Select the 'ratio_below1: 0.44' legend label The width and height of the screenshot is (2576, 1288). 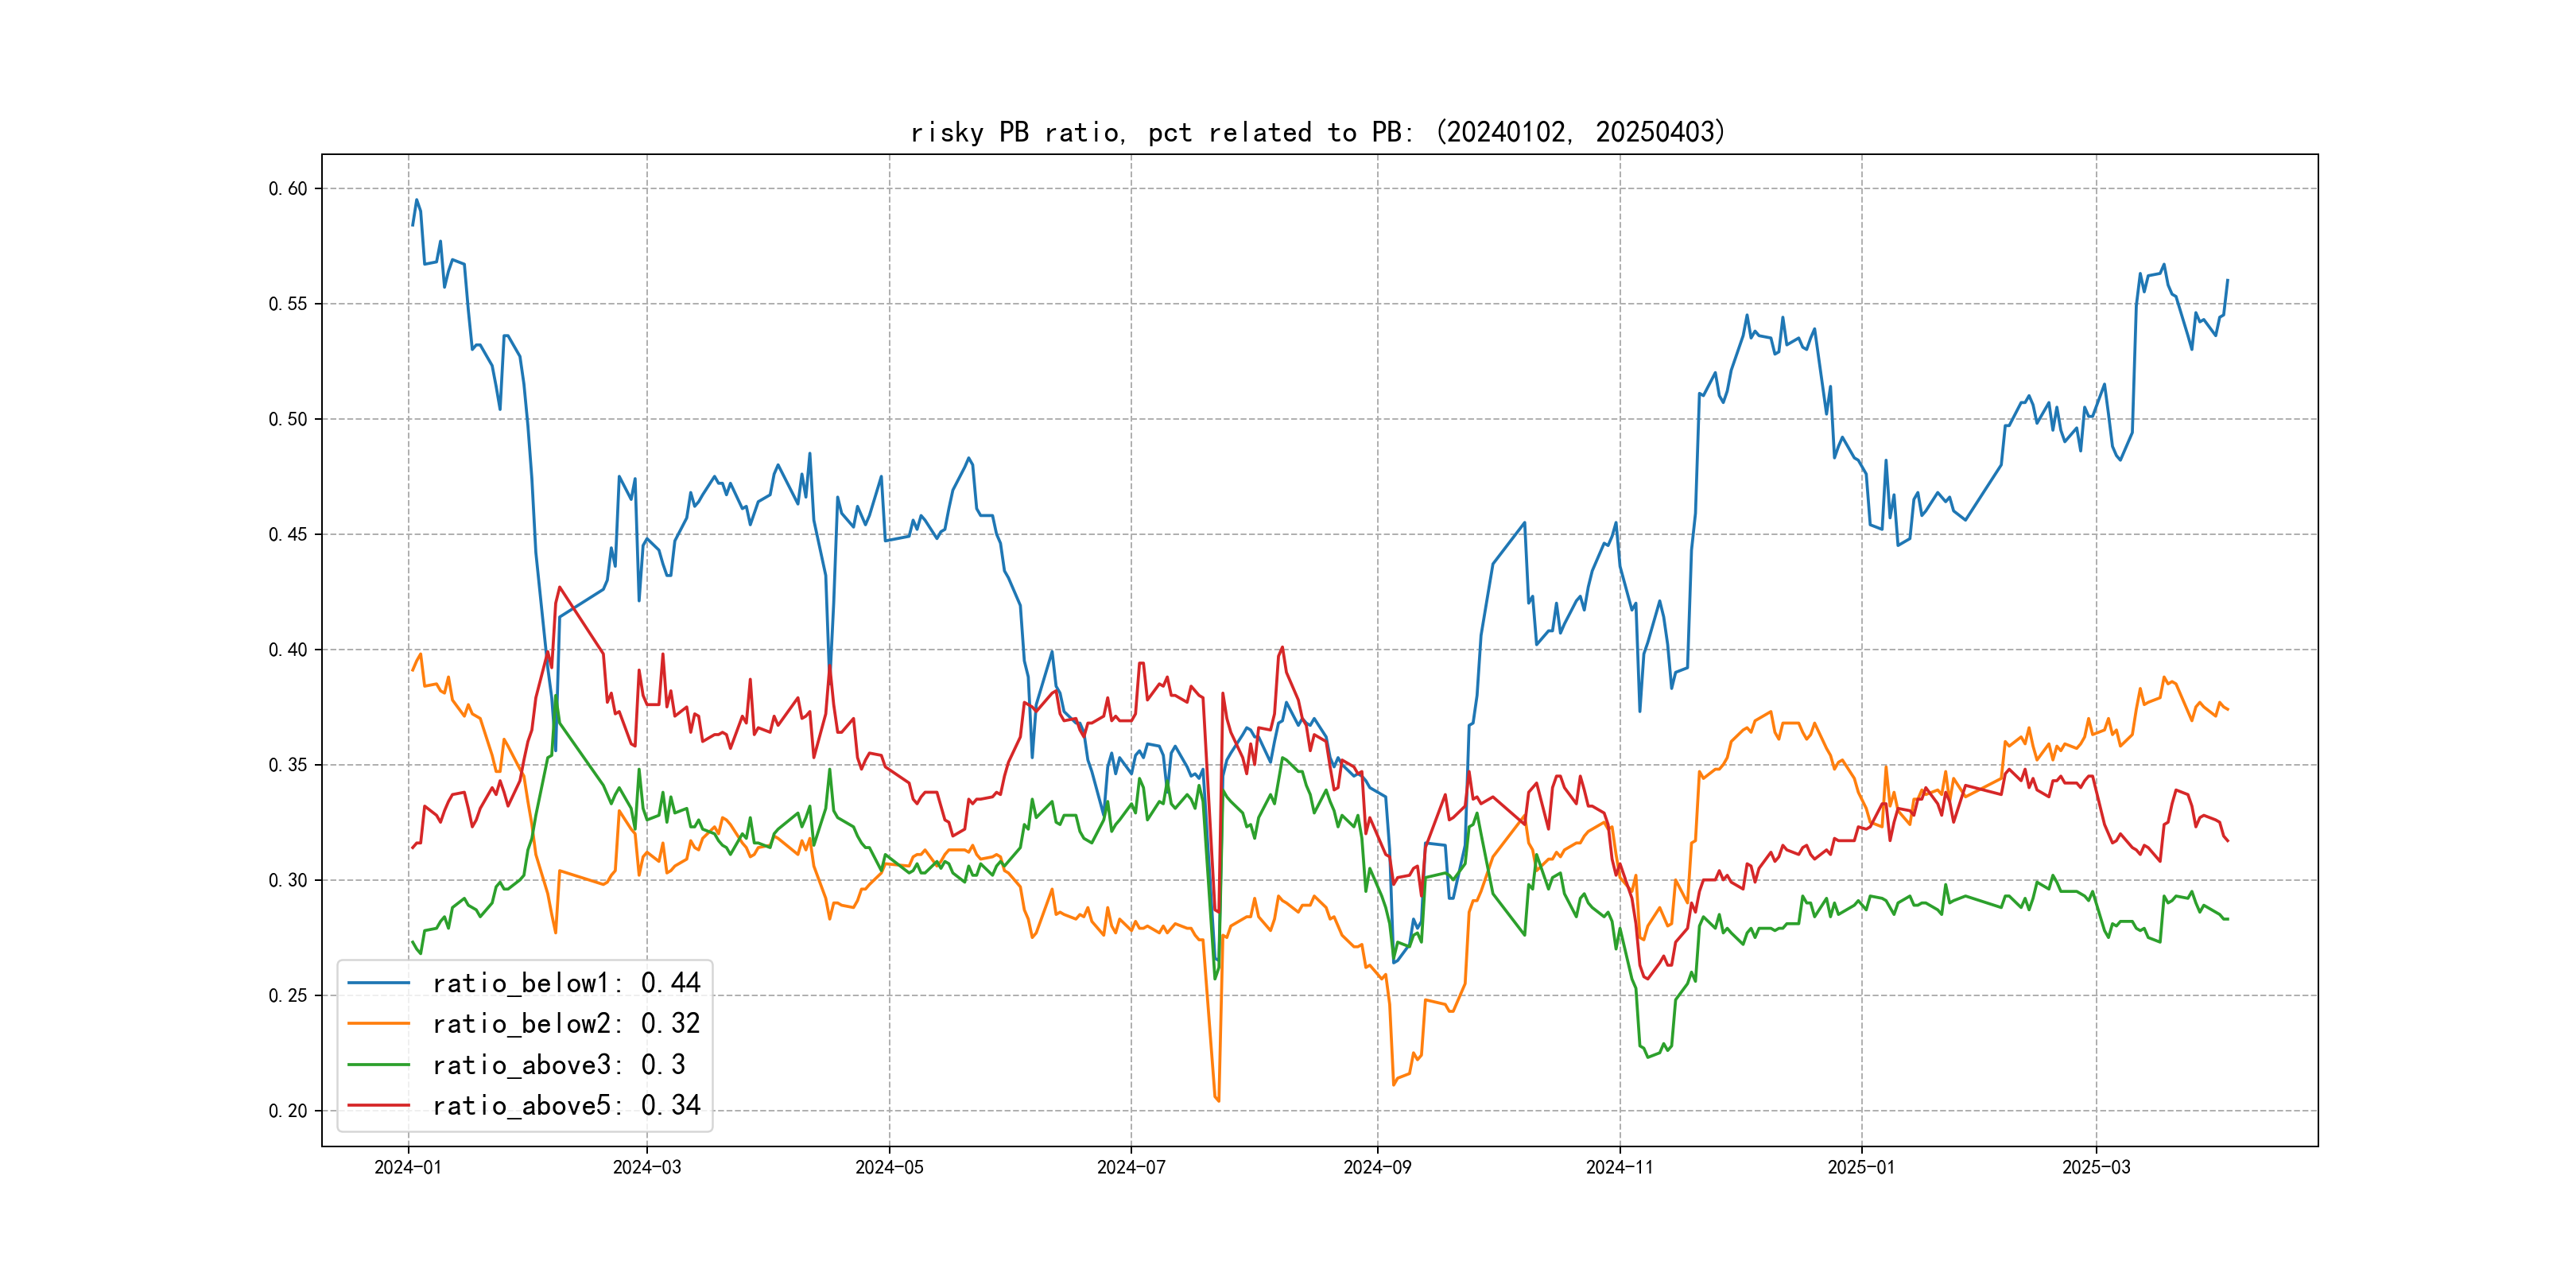pos(566,983)
